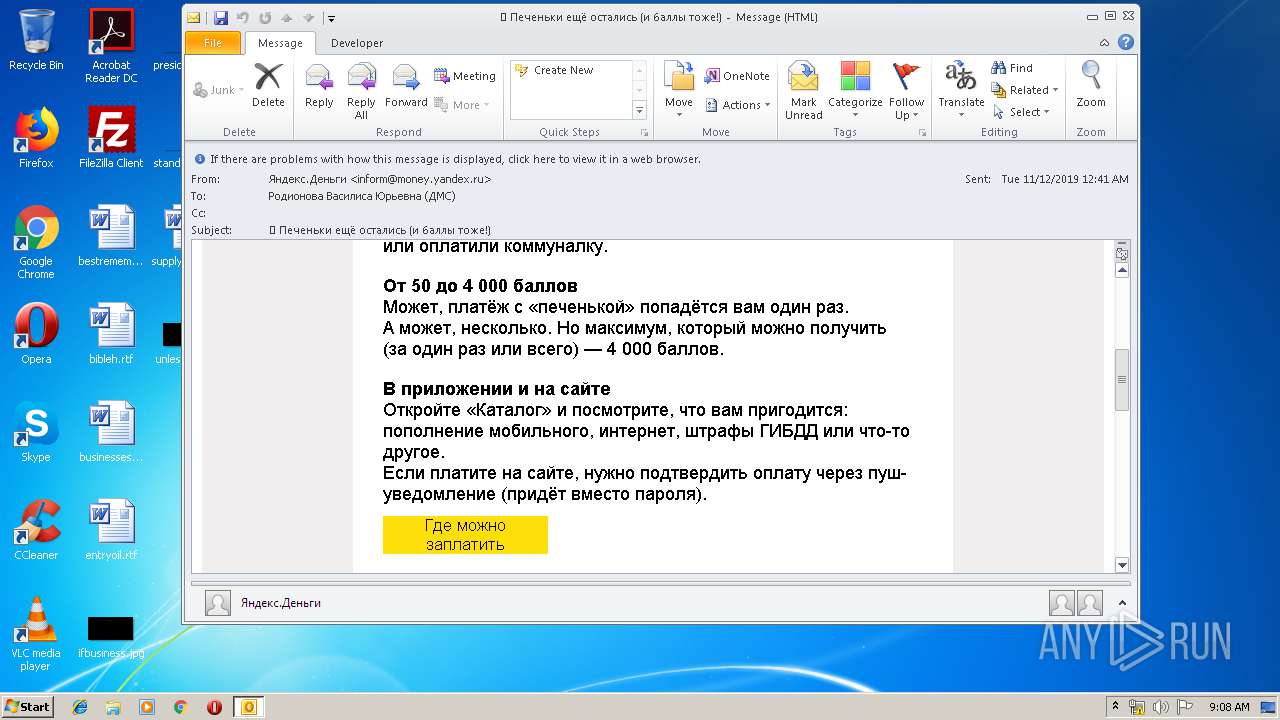The width and height of the screenshot is (1280, 720).
Task: Switch to the Developer ribbon tab
Action: 357,43
